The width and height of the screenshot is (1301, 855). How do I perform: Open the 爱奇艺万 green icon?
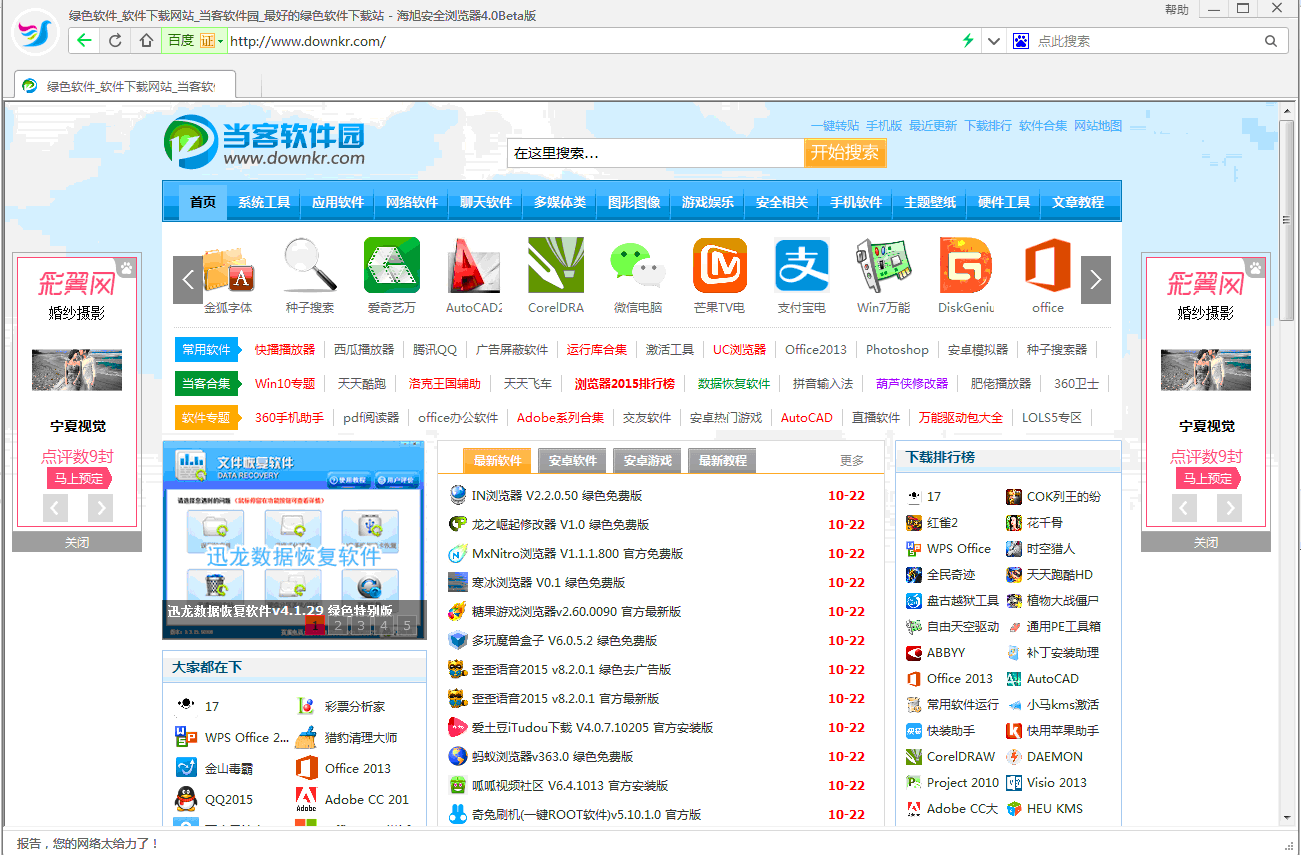click(392, 265)
